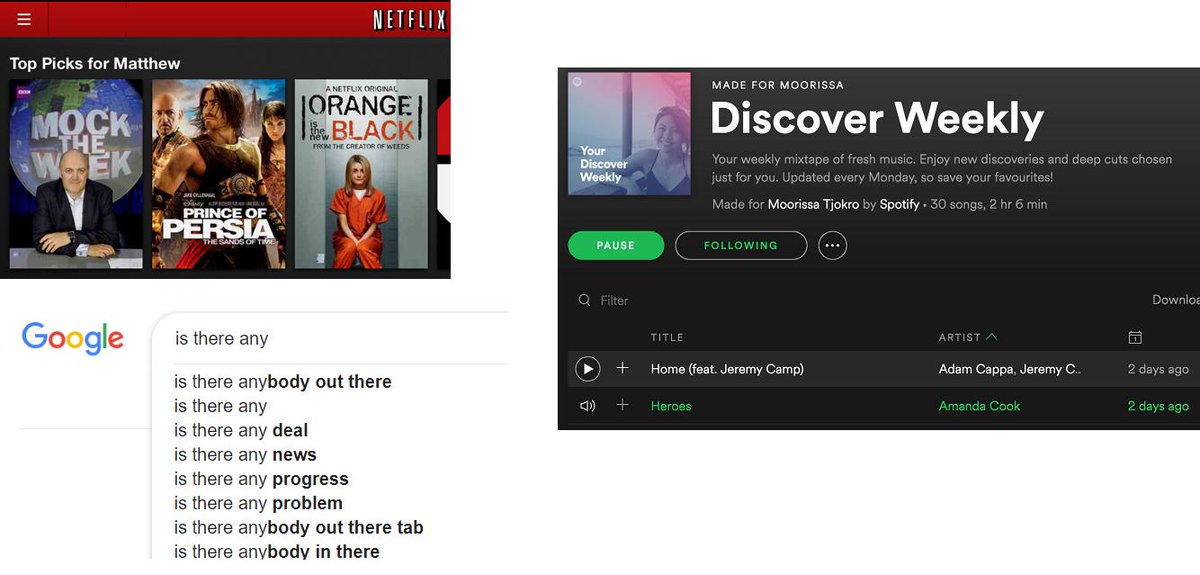Add Home (feat. Jeremy Camp) to library
The image size is (1200, 575).
[622, 369]
